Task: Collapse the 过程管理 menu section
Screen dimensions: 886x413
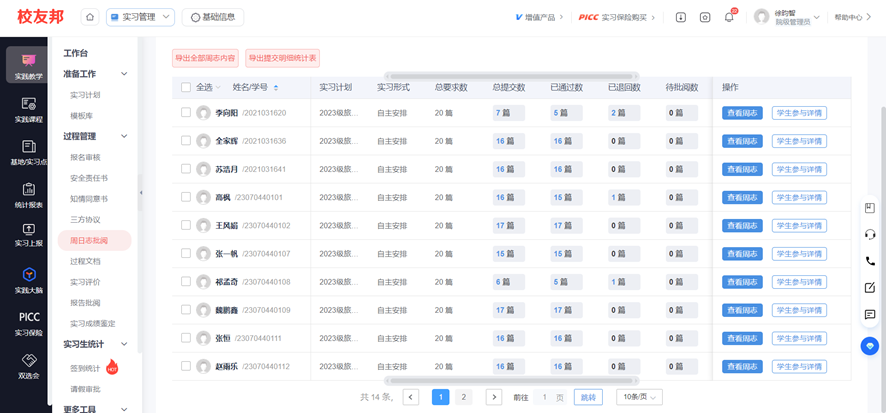Action: click(124, 136)
